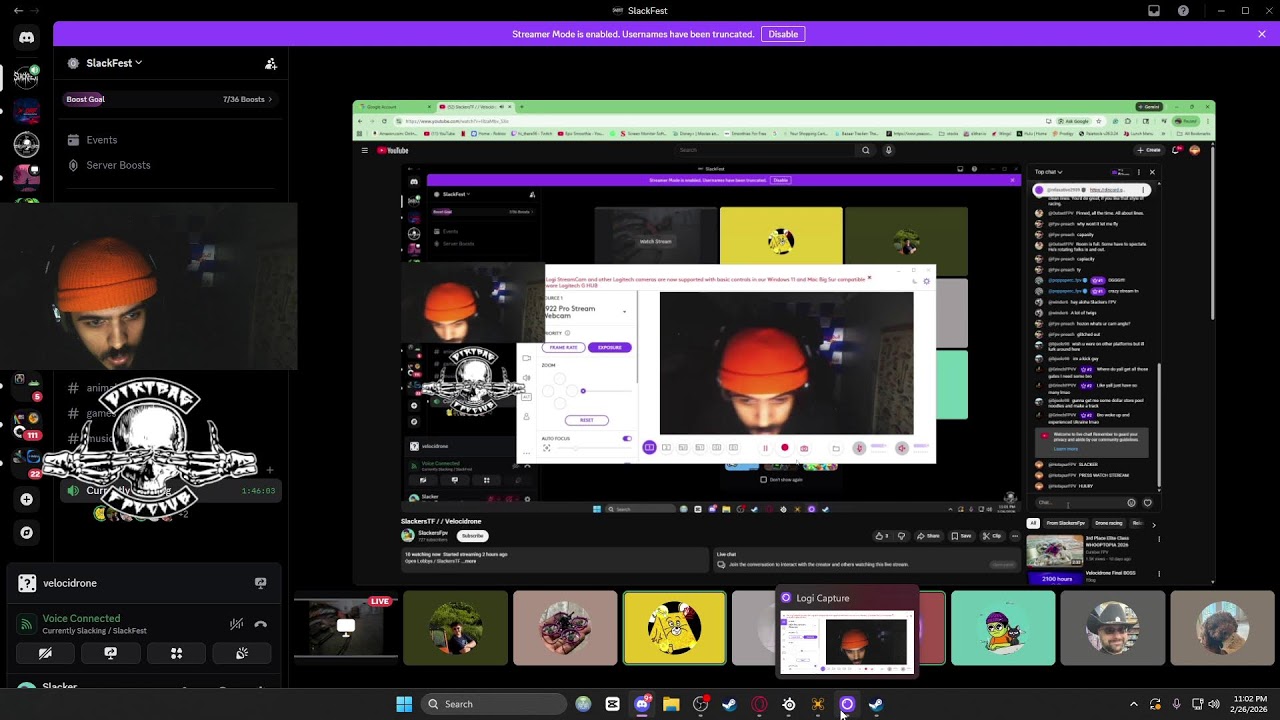Expand the SlackFest server menu
The height and width of the screenshot is (720, 1280).
(x=114, y=63)
